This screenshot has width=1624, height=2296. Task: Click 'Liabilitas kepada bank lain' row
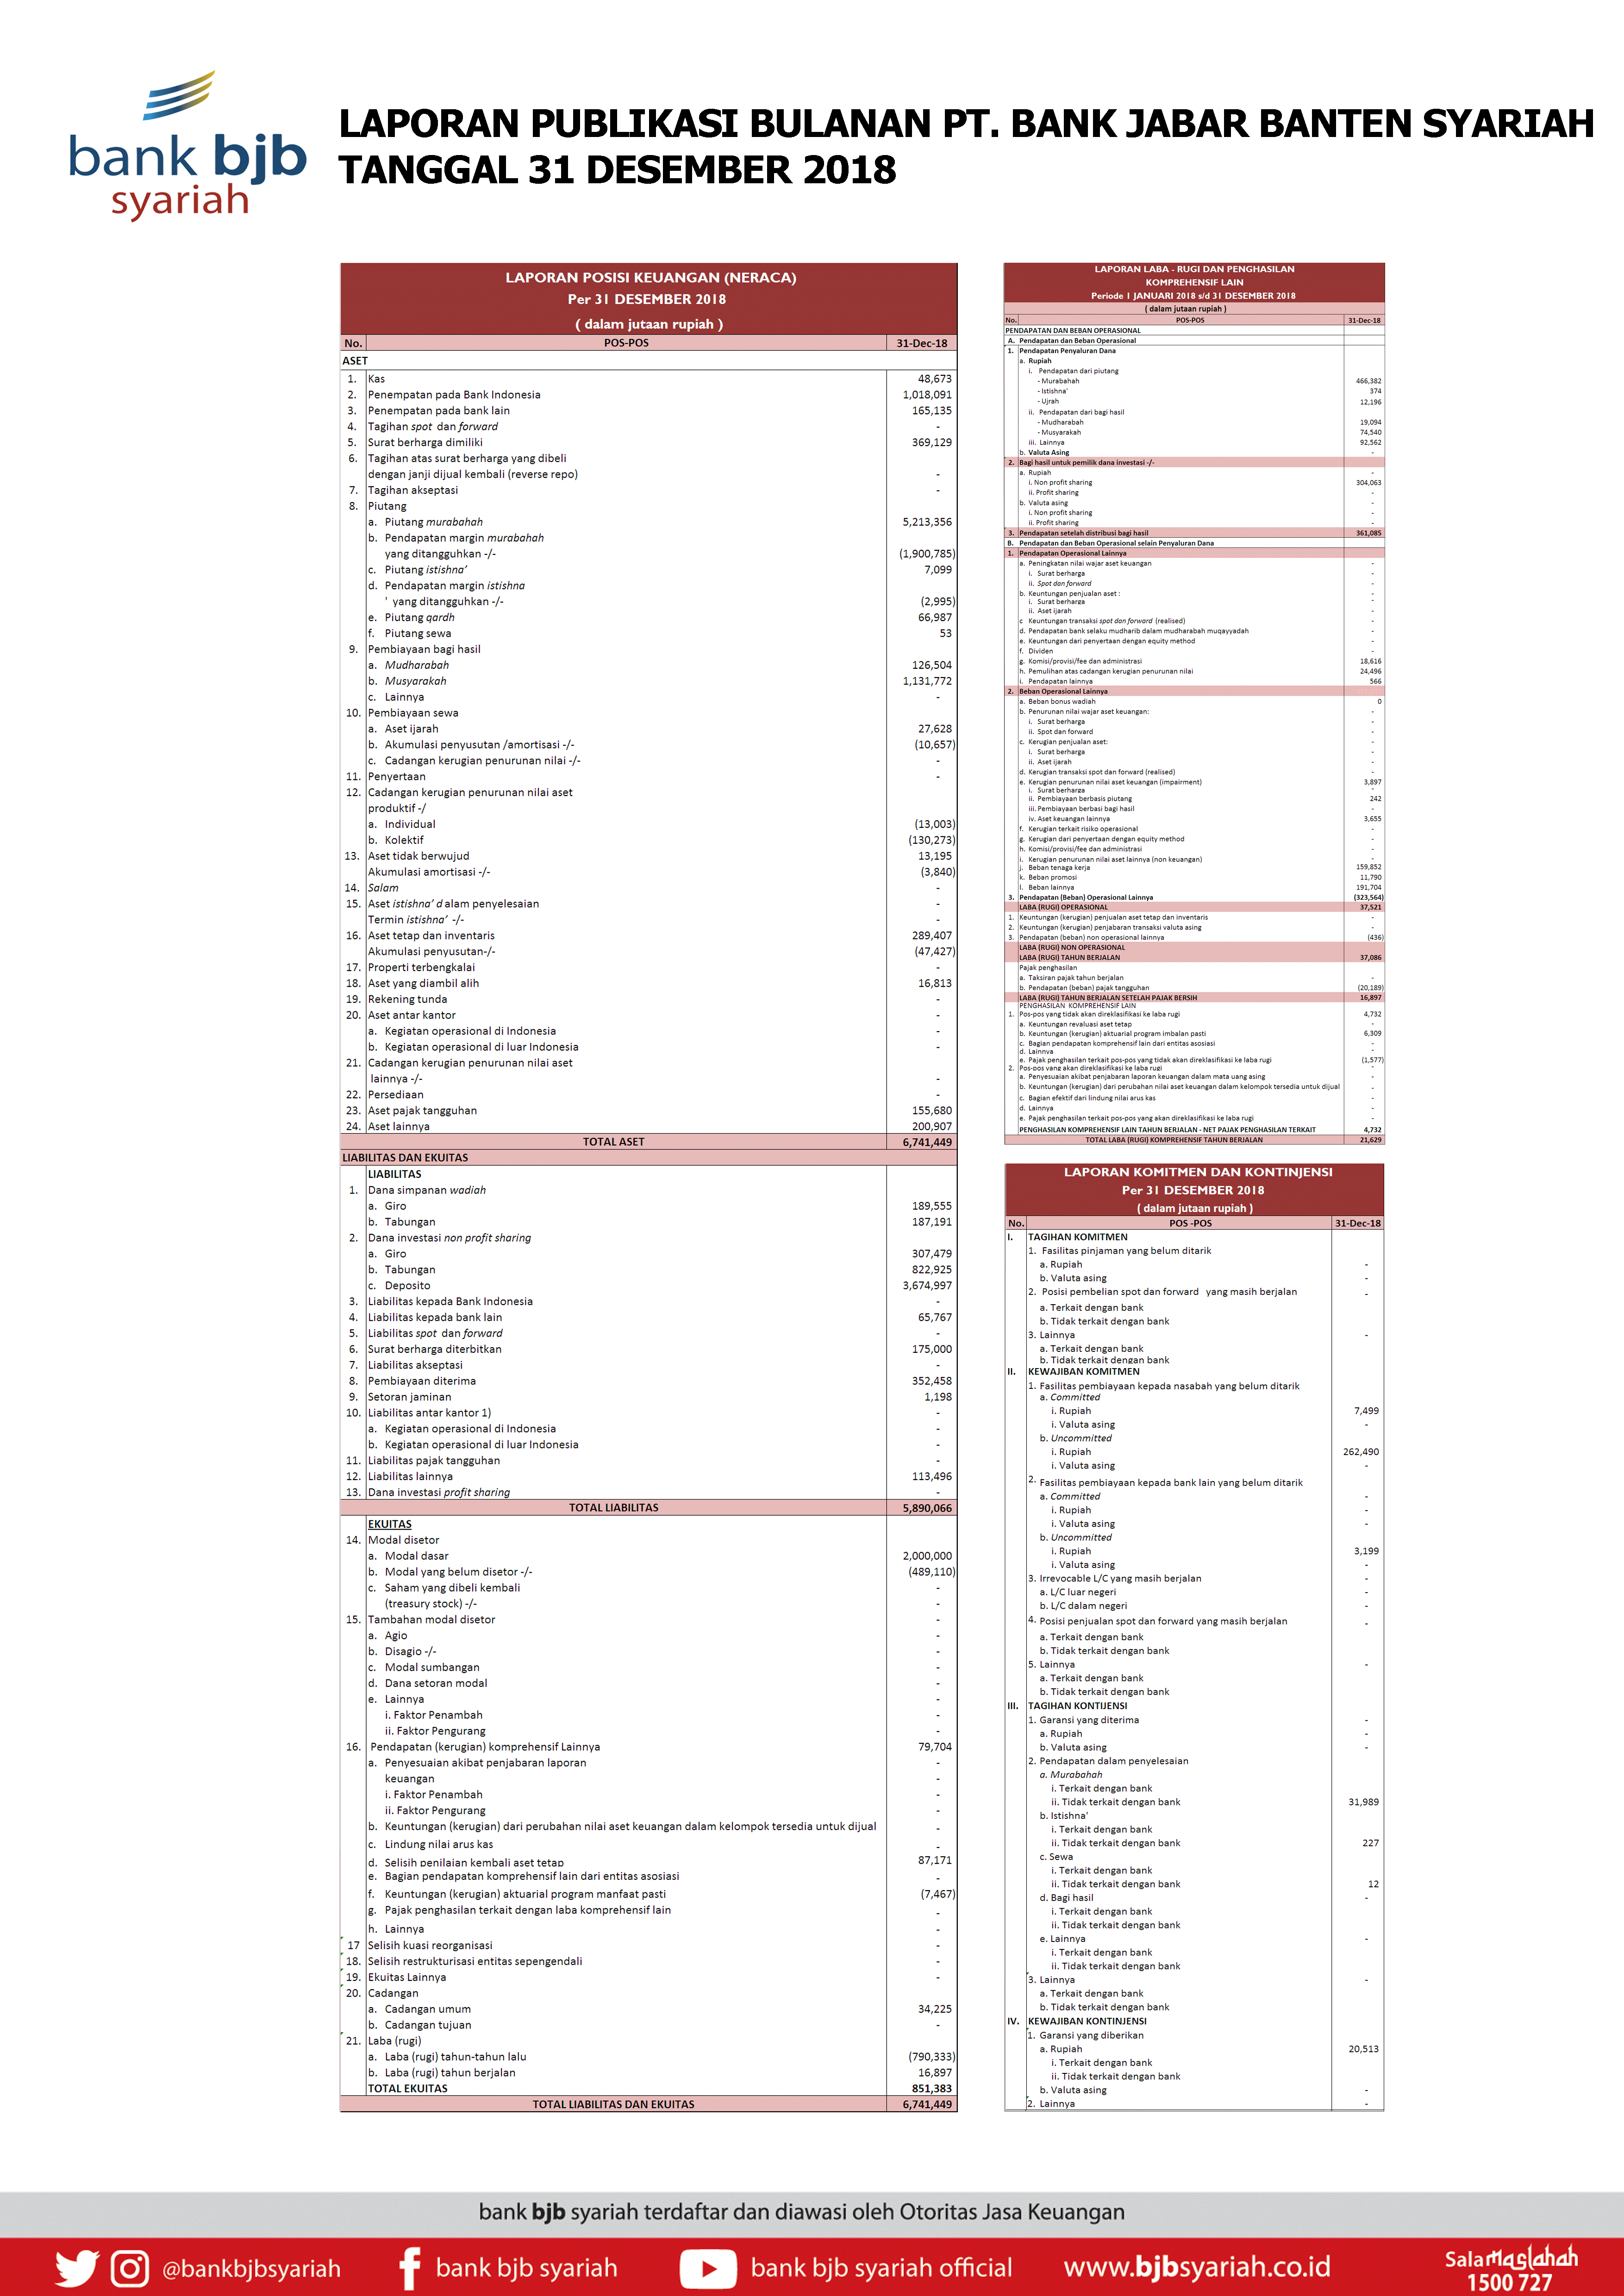(648, 1317)
